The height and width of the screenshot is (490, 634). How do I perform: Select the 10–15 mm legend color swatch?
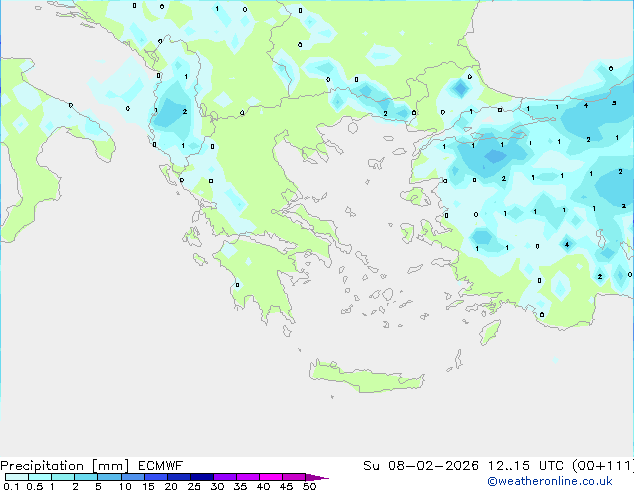pyautogui.click(x=132, y=477)
